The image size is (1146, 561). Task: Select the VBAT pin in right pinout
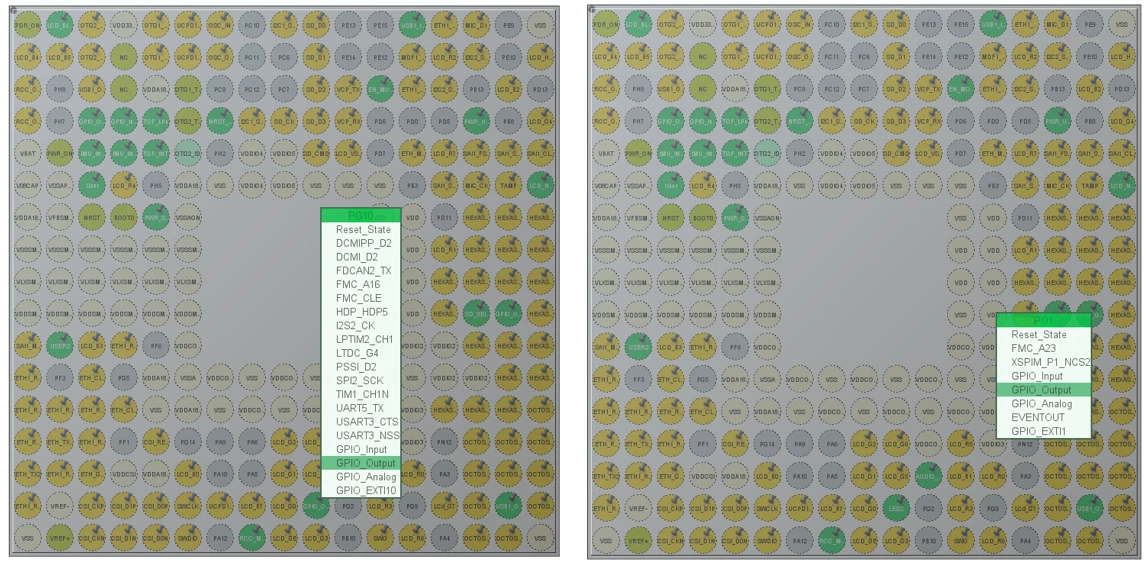[606, 153]
